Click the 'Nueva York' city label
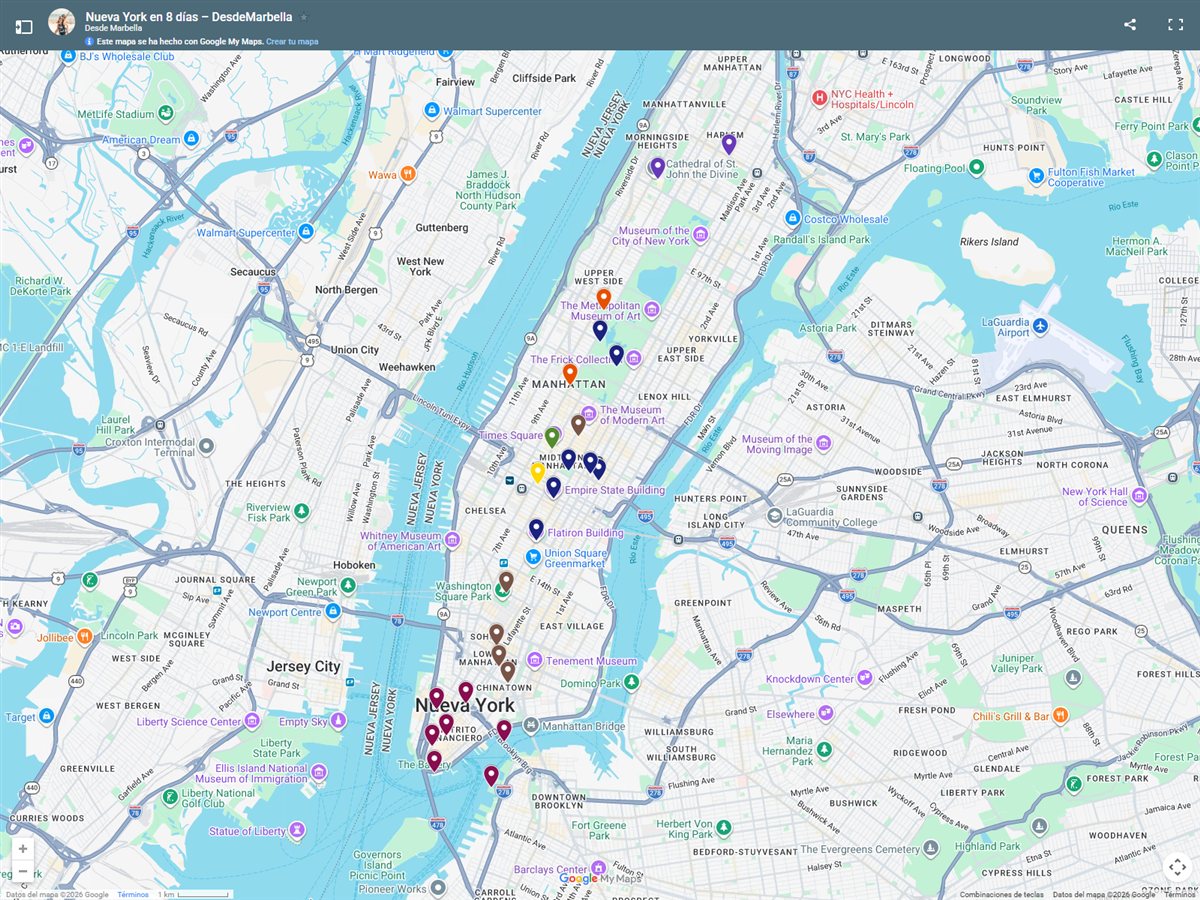 (465, 706)
